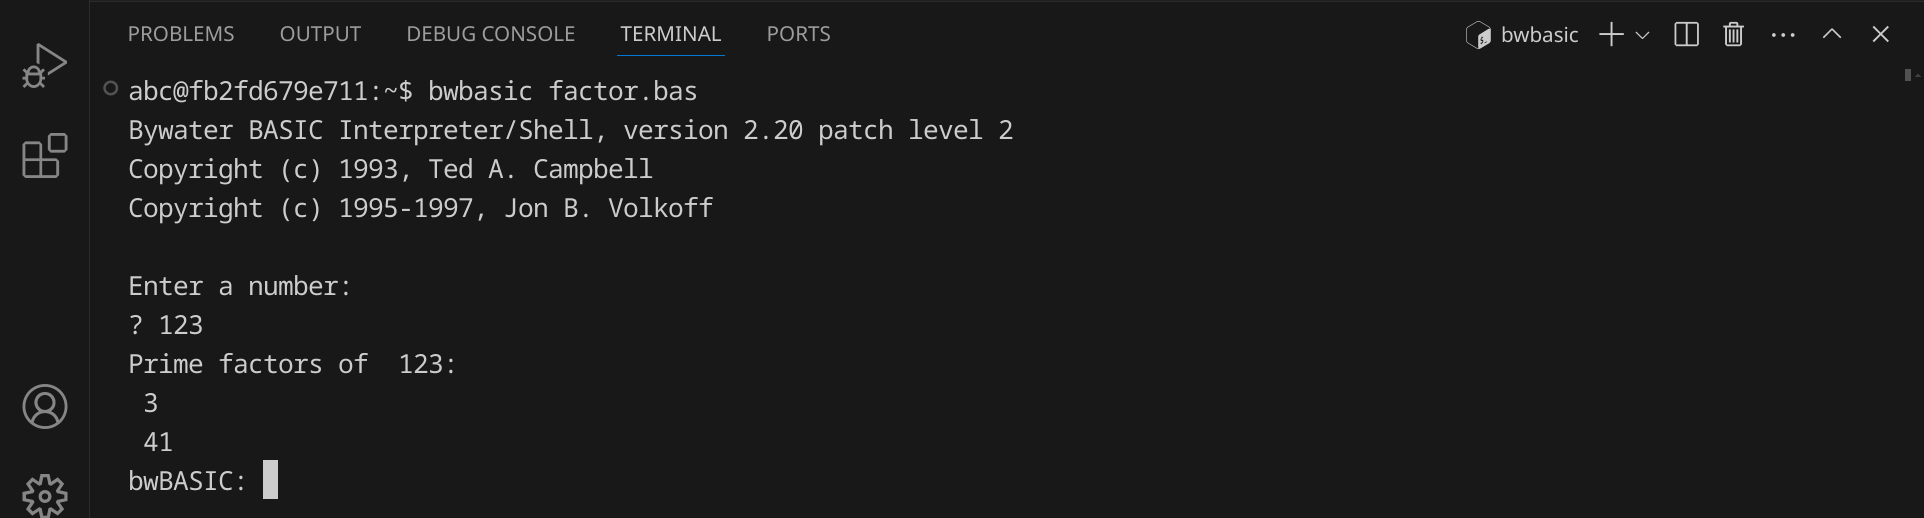Split the terminal pane
The image size is (1924, 518).
[x=1686, y=35]
